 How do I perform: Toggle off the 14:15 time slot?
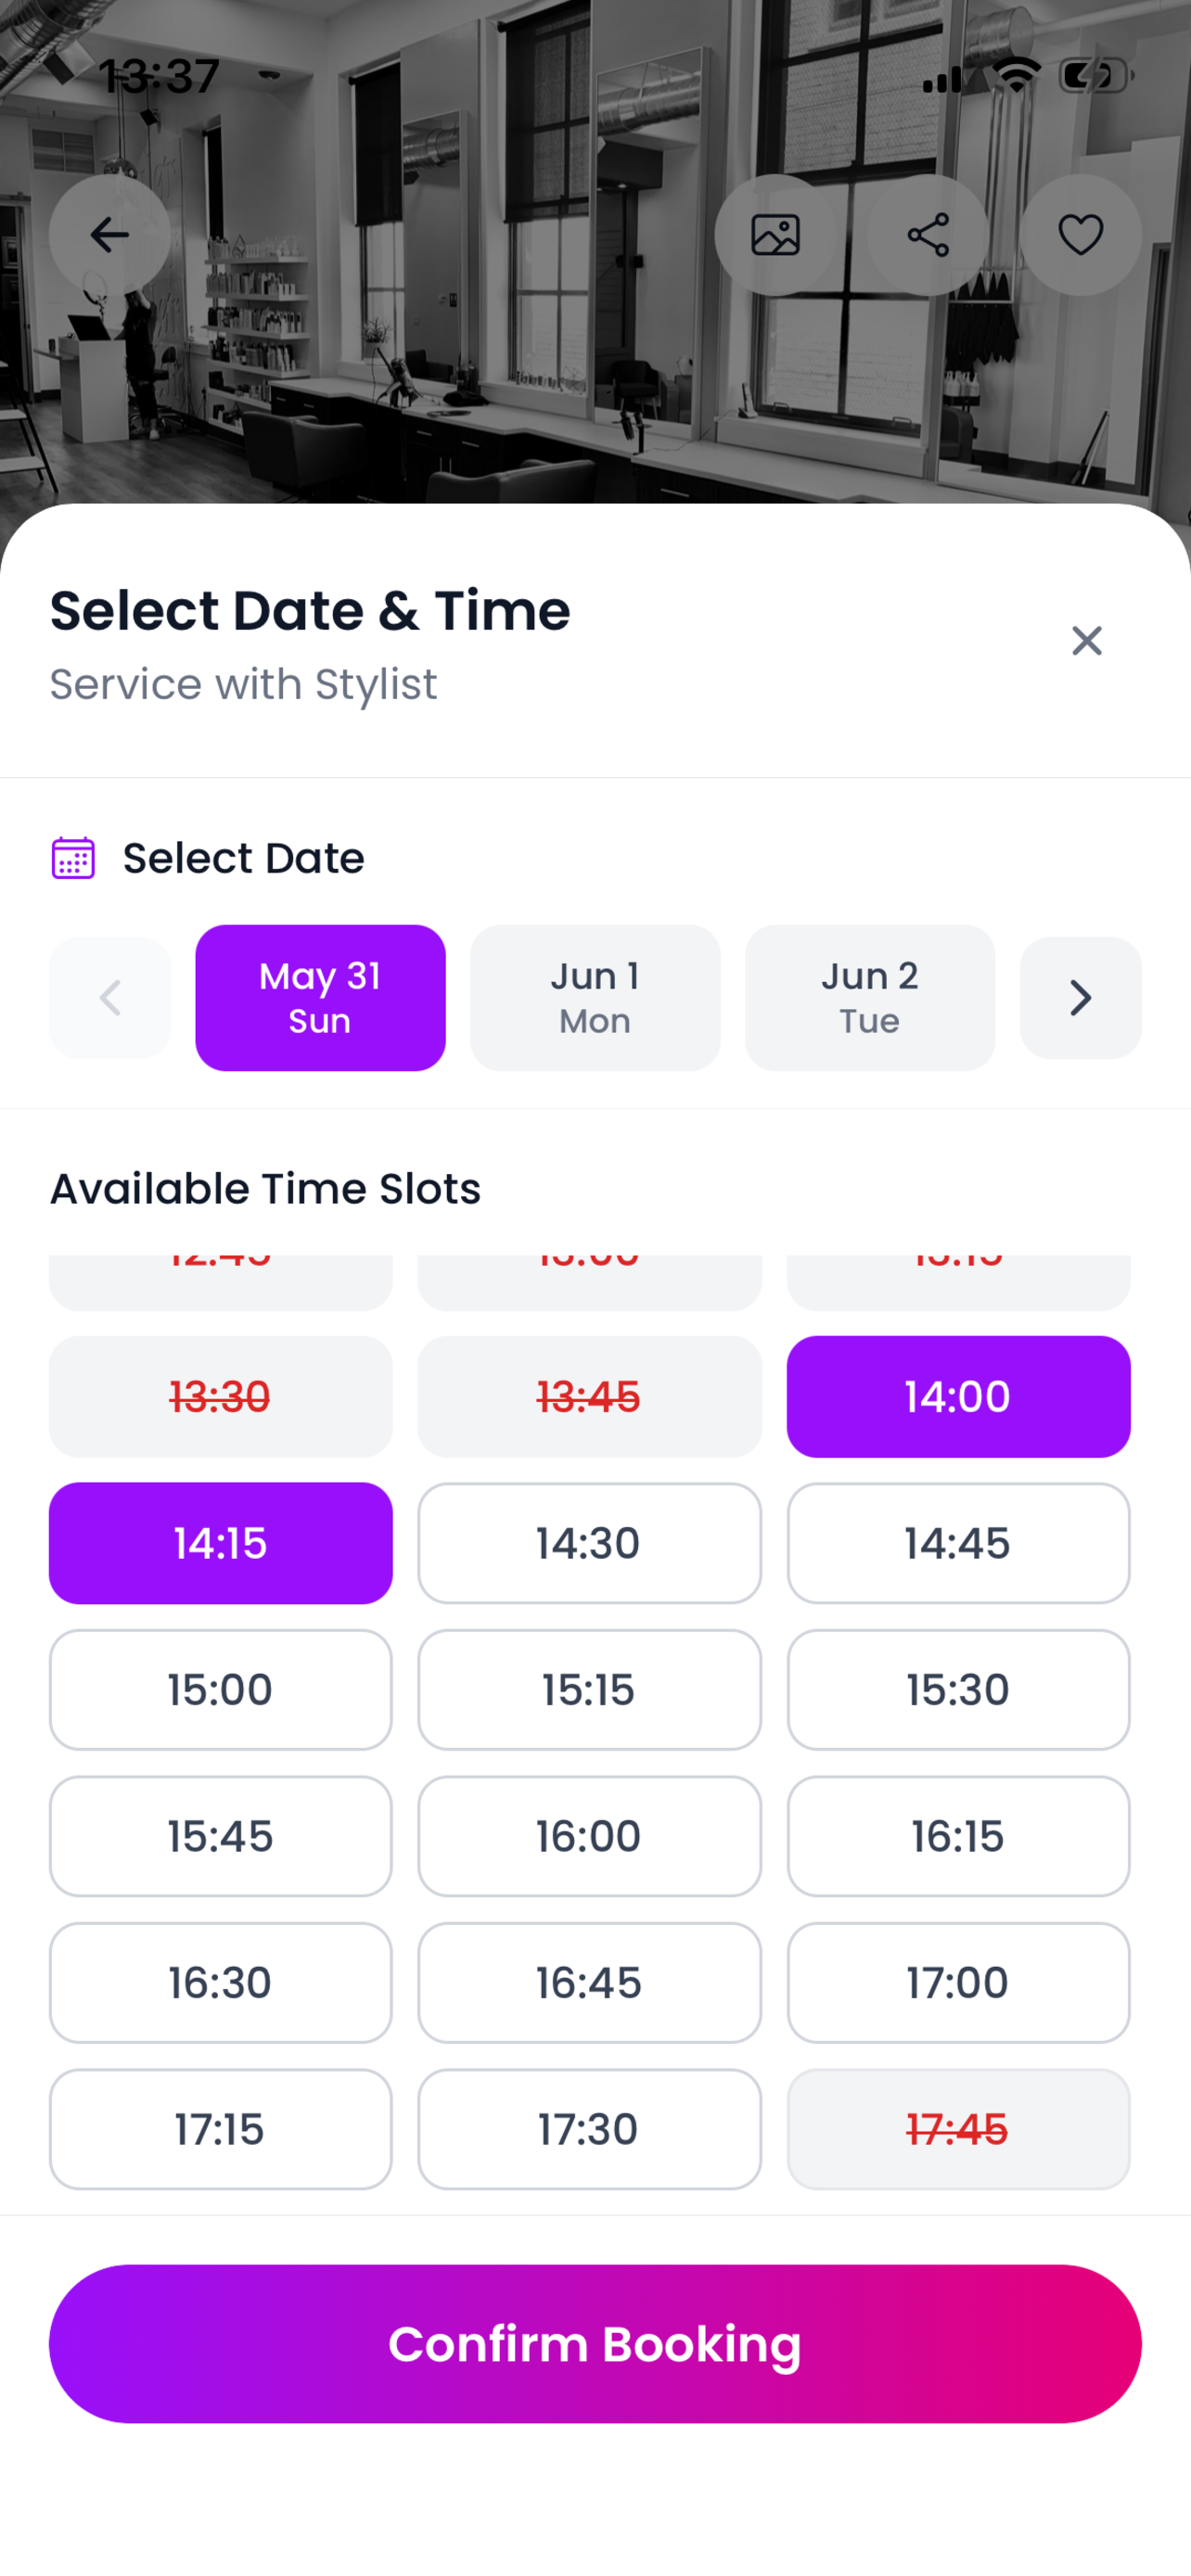(x=220, y=1543)
